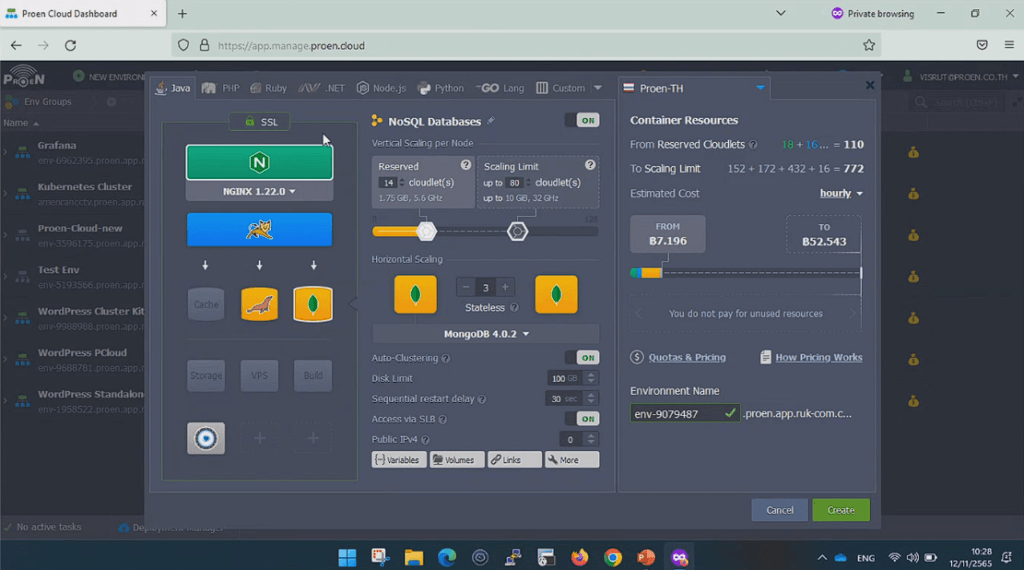This screenshot has height=570, width=1024.
Task: Open Scaling Limit help tooltip
Action: click(590, 165)
